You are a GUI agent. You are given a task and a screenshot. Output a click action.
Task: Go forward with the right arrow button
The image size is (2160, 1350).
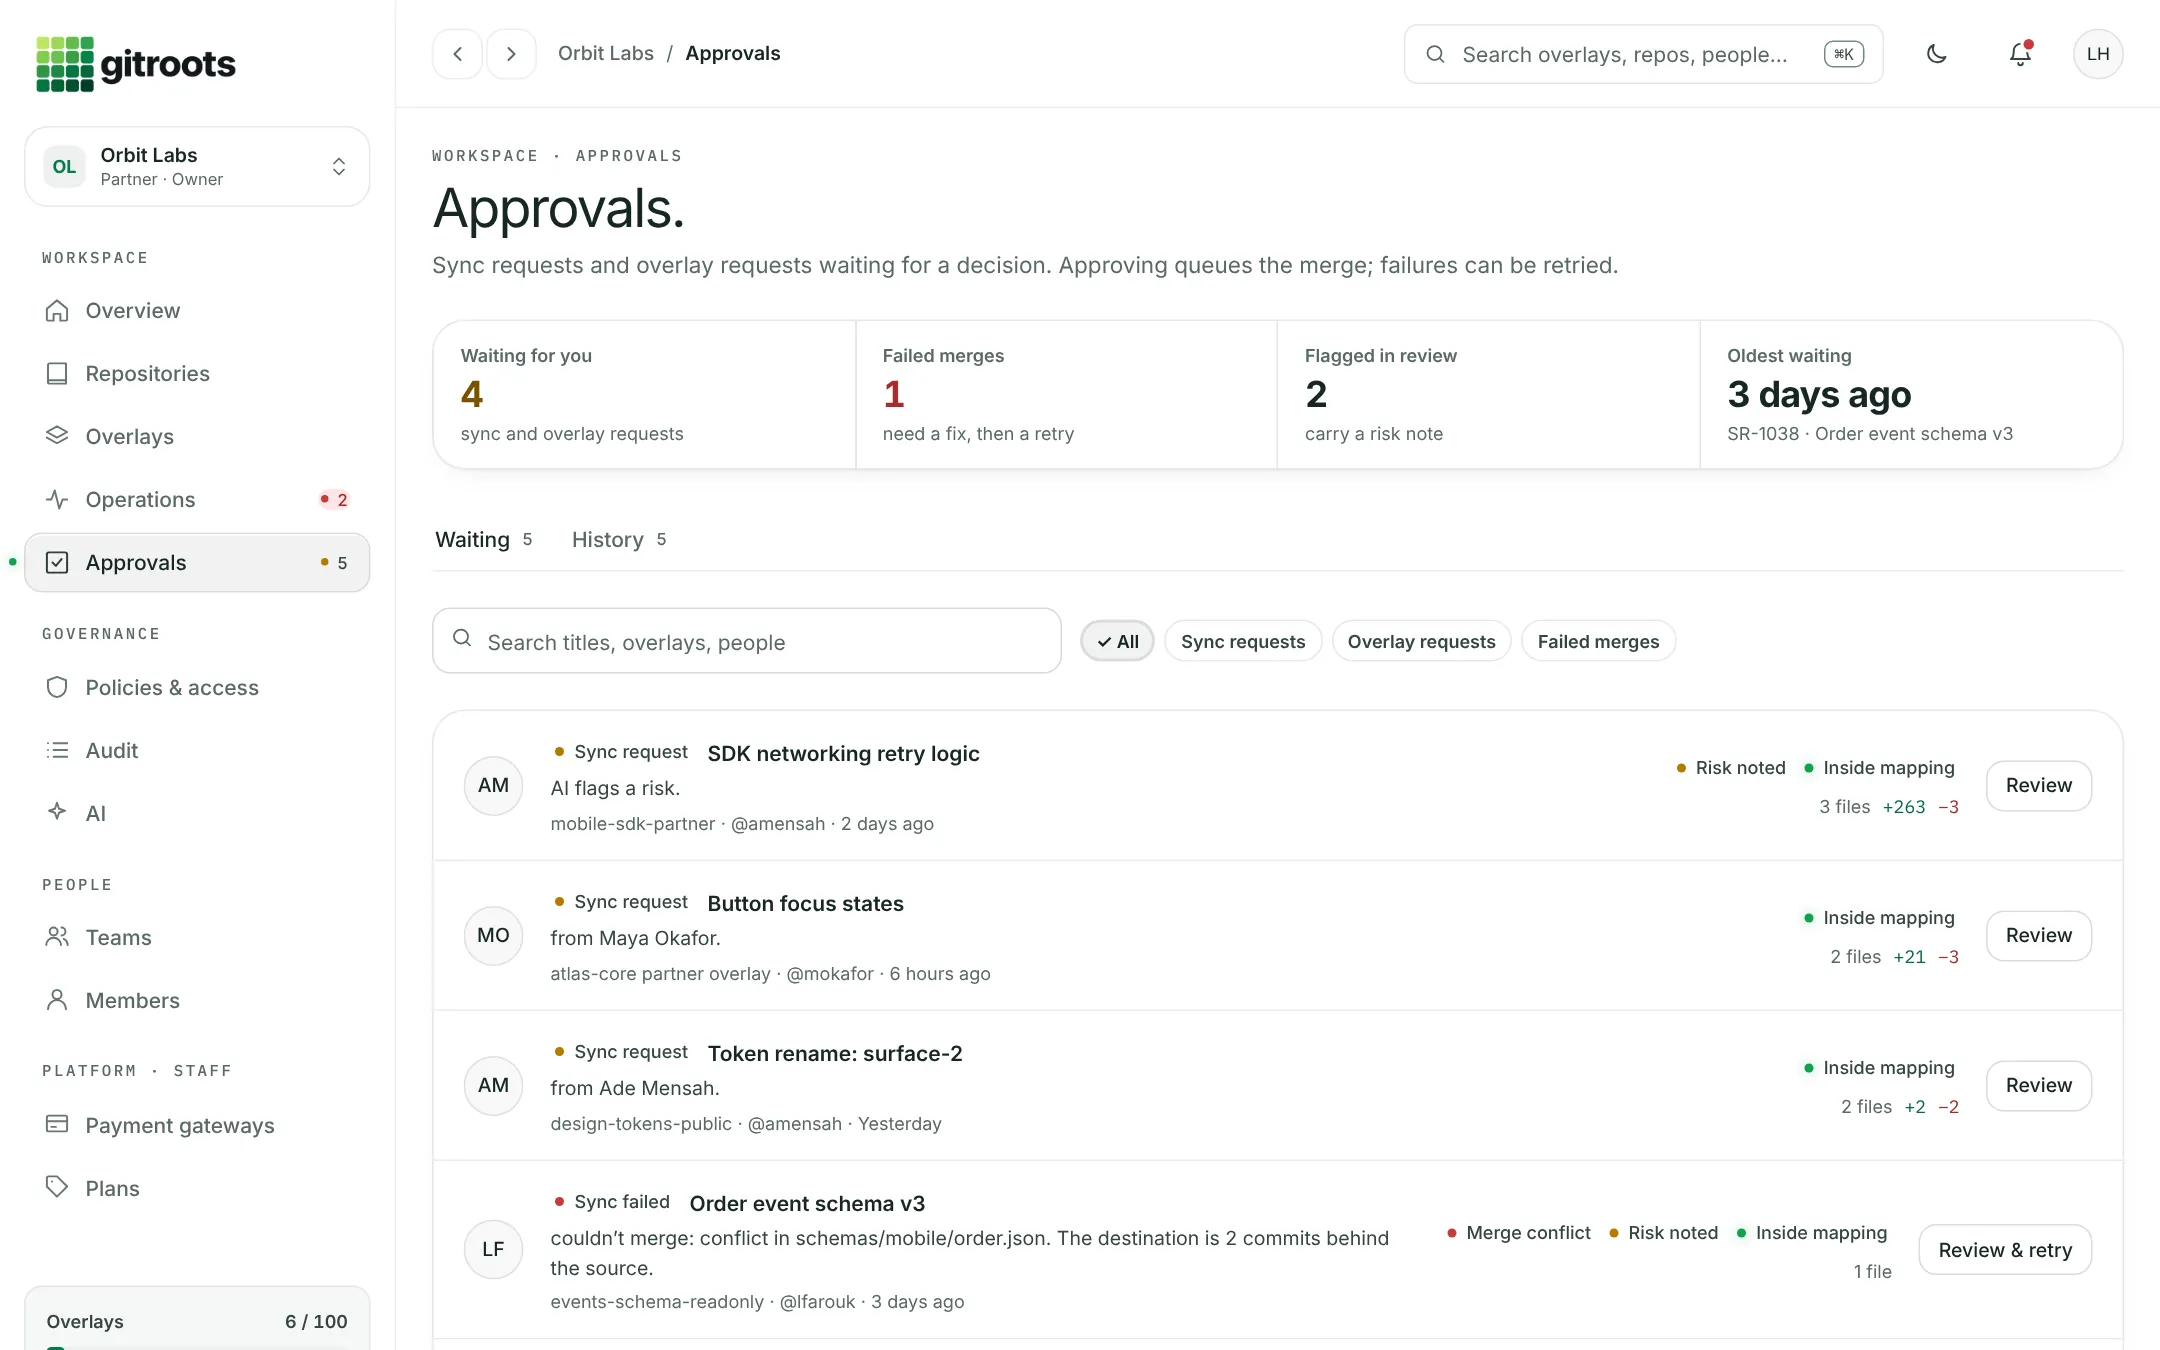511,54
